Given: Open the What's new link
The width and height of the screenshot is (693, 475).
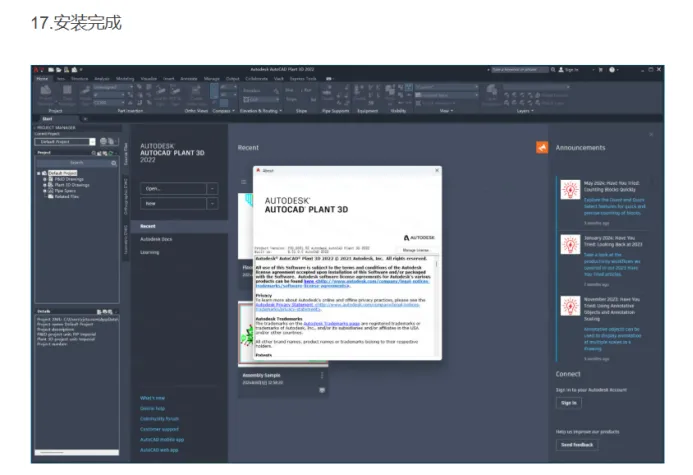Looking at the screenshot, I should point(152,398).
